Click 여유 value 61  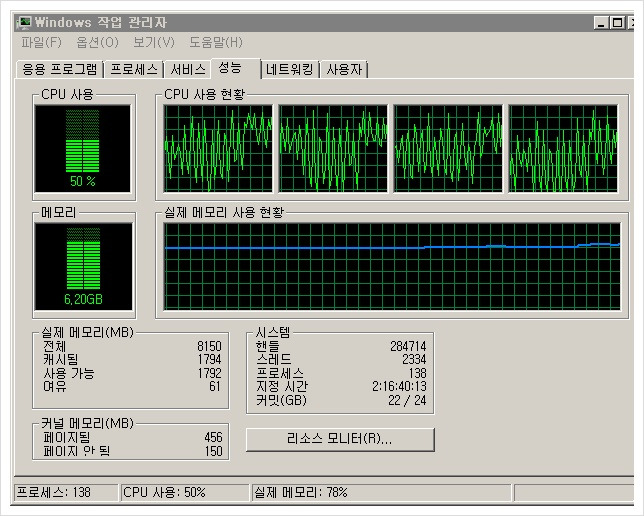[215, 386]
